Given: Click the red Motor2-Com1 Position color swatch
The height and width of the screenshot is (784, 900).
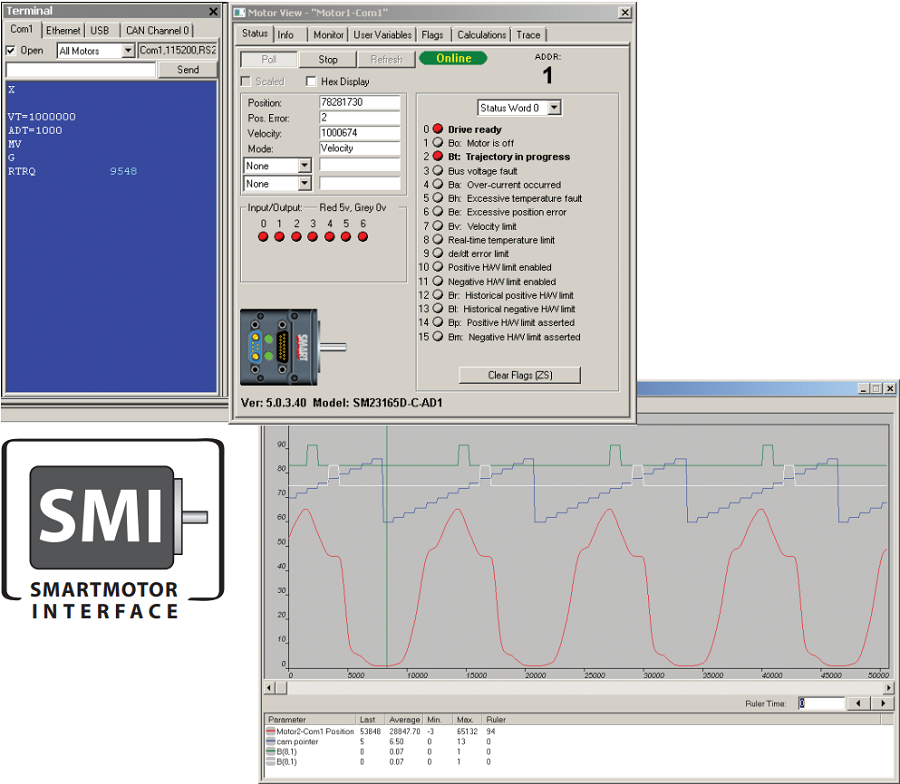Looking at the screenshot, I should tap(271, 732).
